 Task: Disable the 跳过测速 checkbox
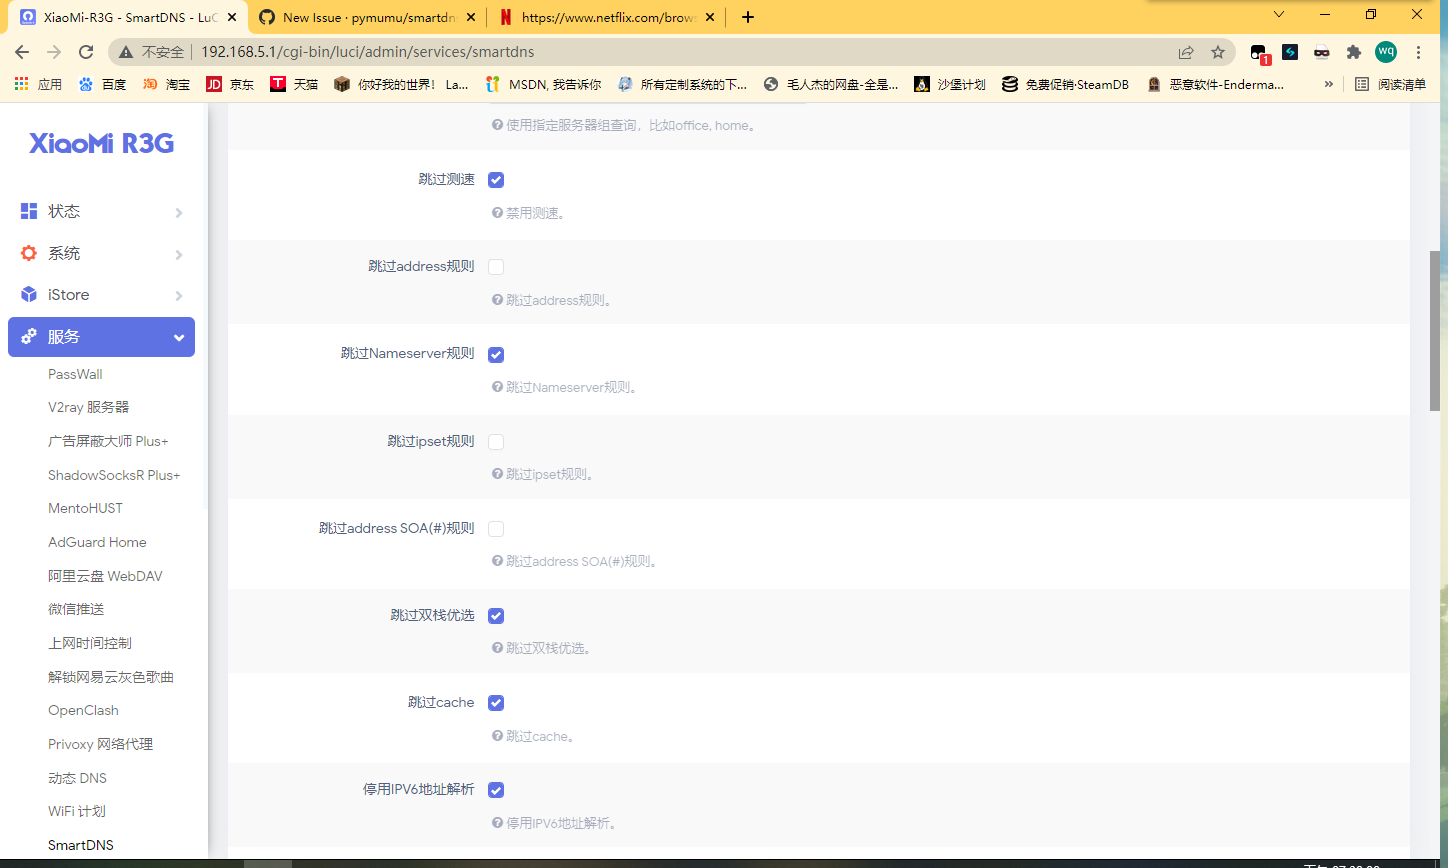[496, 179]
